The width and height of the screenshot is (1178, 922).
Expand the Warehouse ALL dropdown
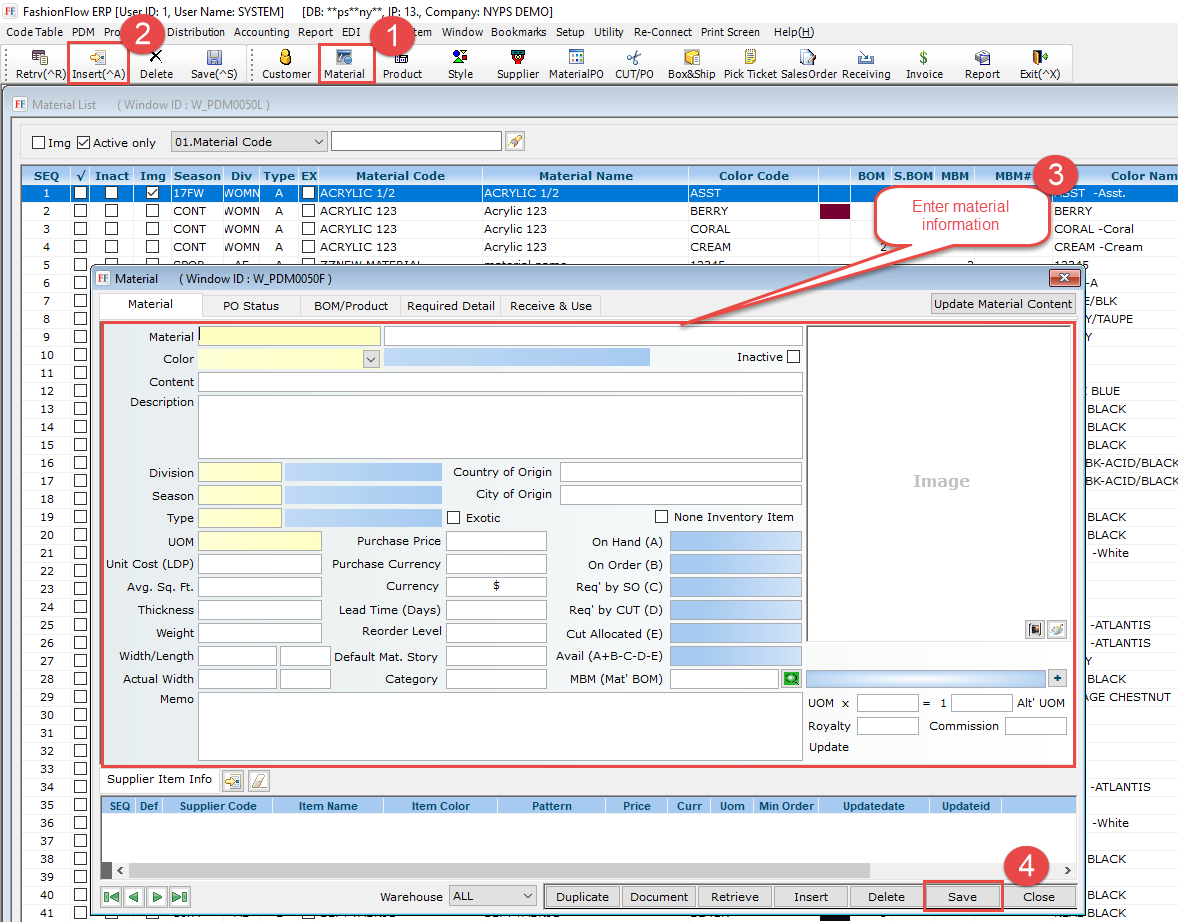point(527,896)
